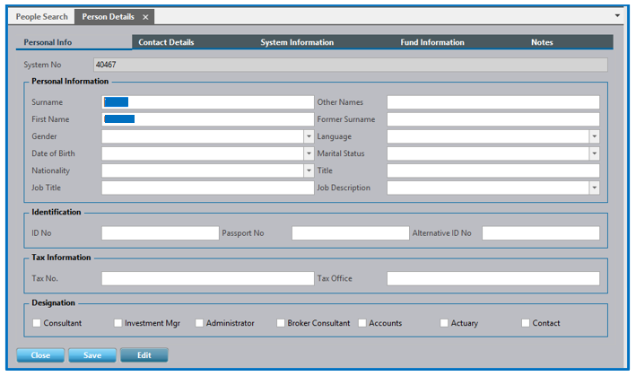Open the Contact Details tab
The width and height of the screenshot is (636, 376).
tap(166, 42)
